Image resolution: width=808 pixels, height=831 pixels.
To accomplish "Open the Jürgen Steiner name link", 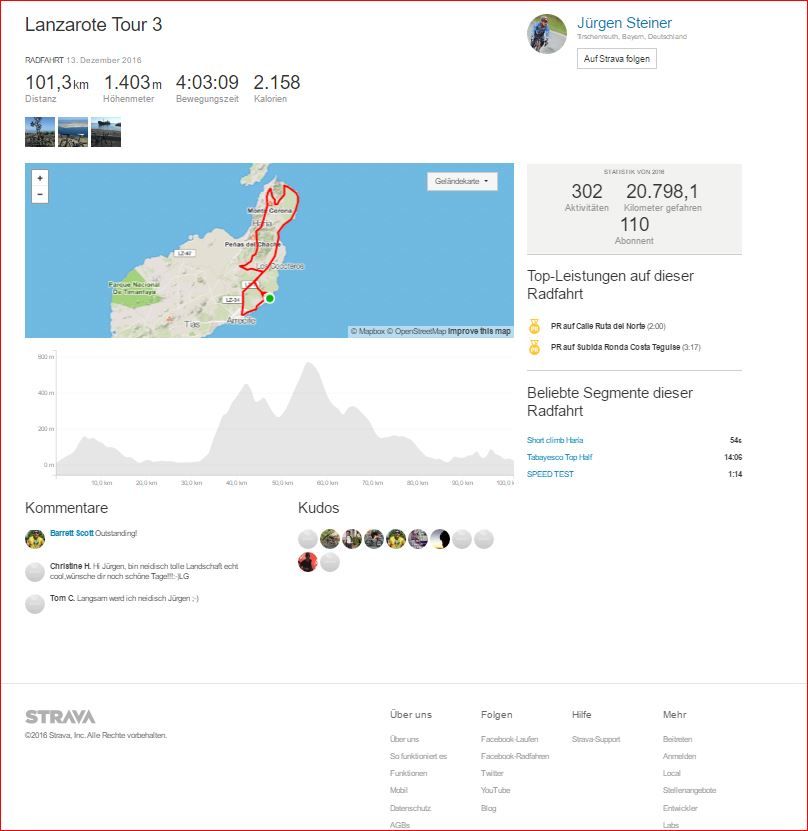I will click(624, 23).
